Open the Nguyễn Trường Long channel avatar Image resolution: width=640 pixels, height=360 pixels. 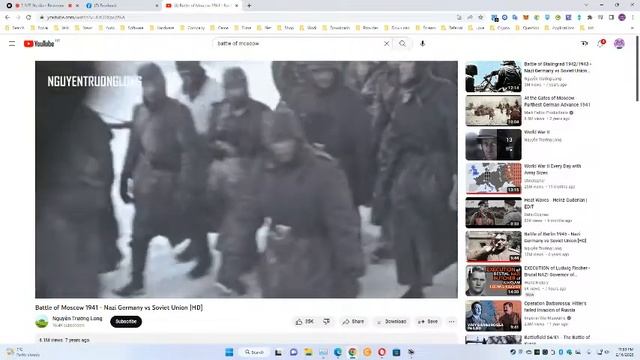pyautogui.click(x=42, y=322)
